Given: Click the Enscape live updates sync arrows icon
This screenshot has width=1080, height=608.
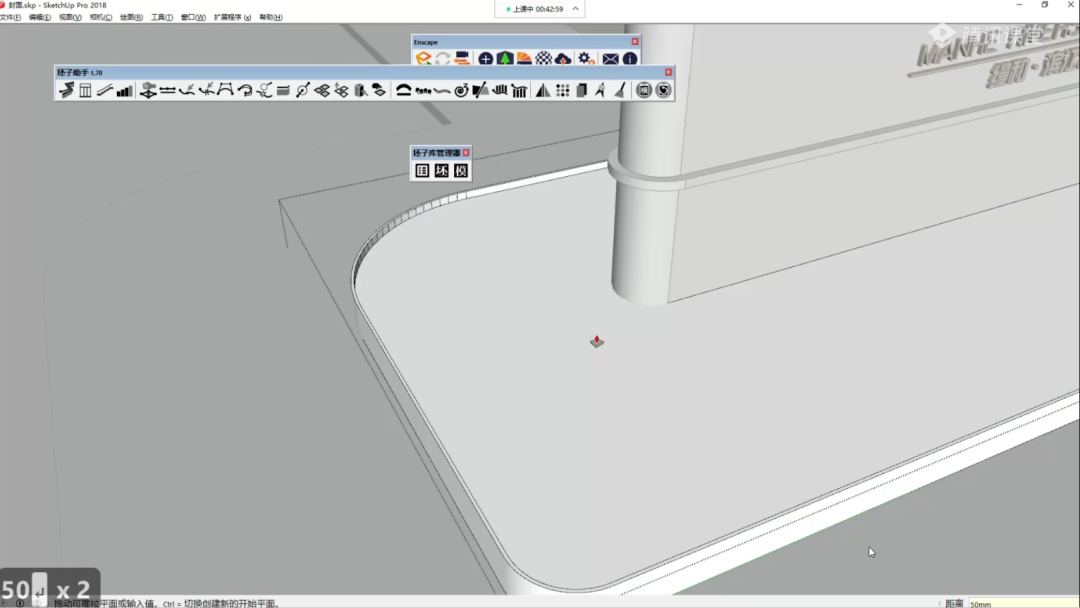Looking at the screenshot, I should point(443,59).
